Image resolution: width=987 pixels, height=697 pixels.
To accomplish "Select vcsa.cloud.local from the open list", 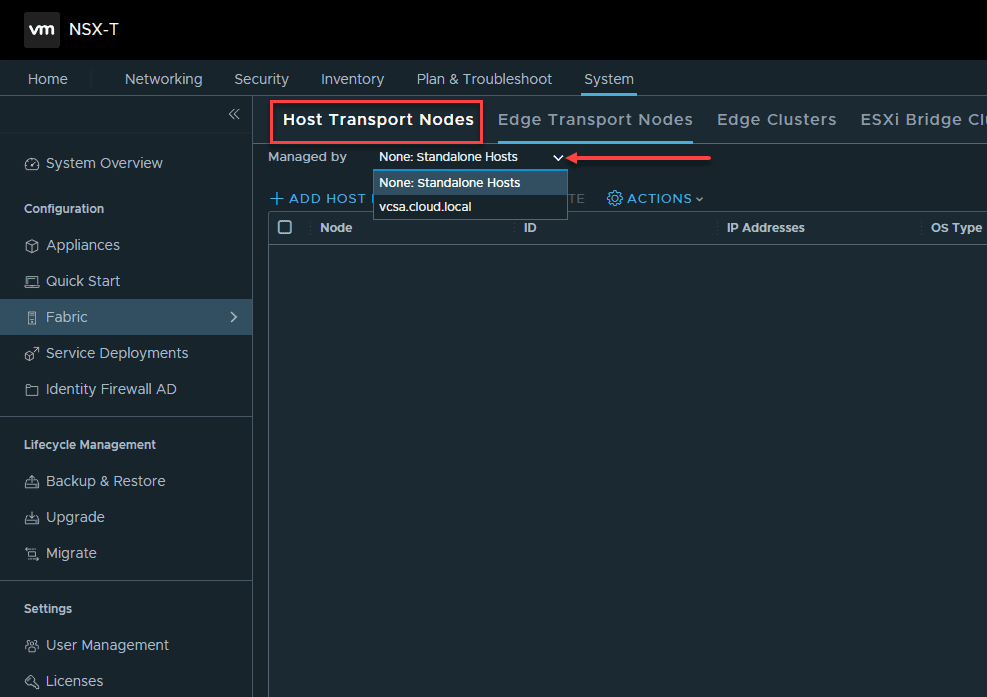I will pyautogui.click(x=425, y=207).
